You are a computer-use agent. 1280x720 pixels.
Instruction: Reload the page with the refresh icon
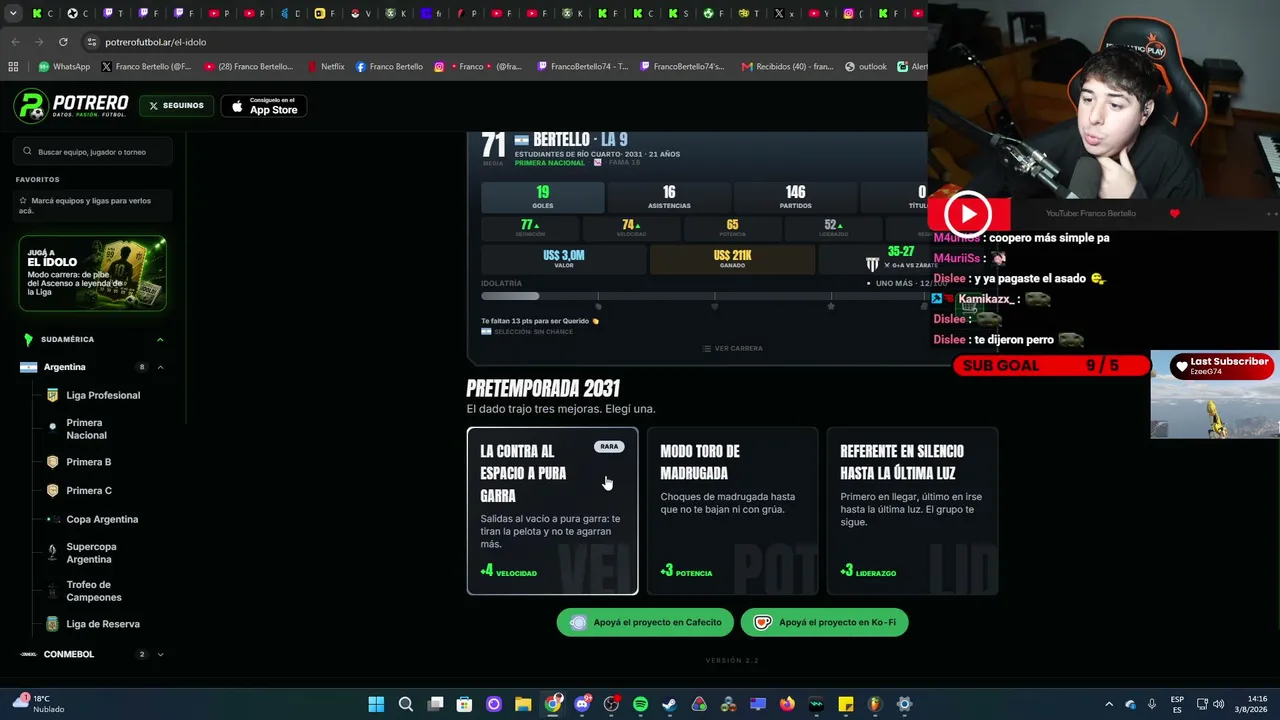point(63,42)
